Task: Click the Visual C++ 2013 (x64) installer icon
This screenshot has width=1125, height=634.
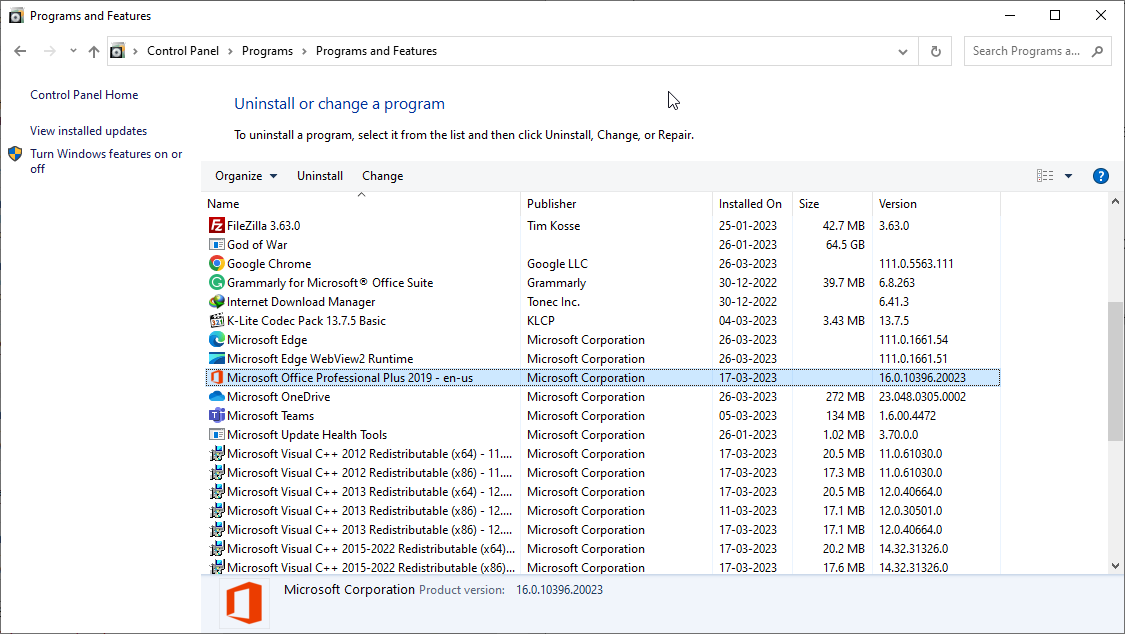Action: coord(216,491)
